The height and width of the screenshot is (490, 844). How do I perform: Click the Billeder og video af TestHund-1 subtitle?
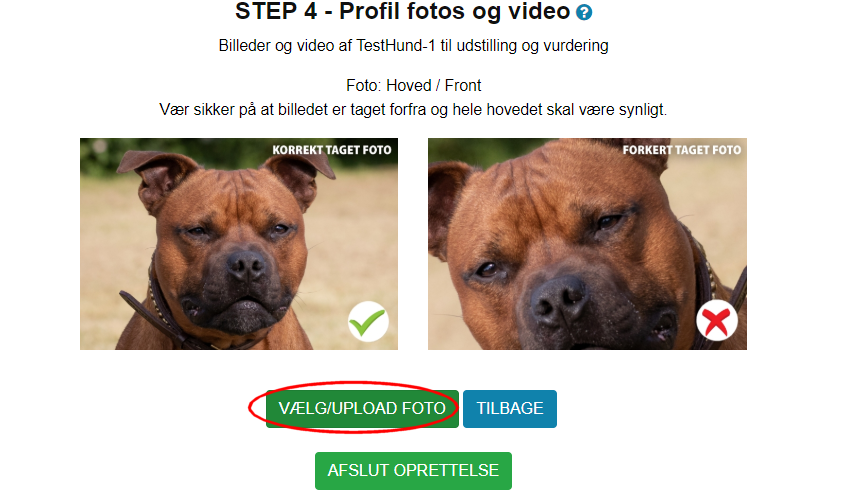click(413, 46)
